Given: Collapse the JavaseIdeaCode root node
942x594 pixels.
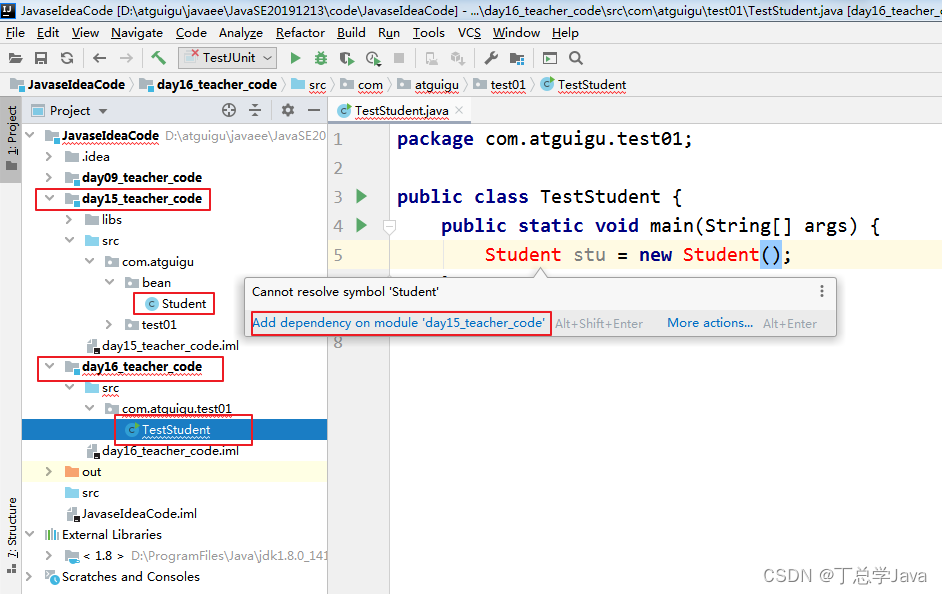Looking at the screenshot, I should coord(31,135).
